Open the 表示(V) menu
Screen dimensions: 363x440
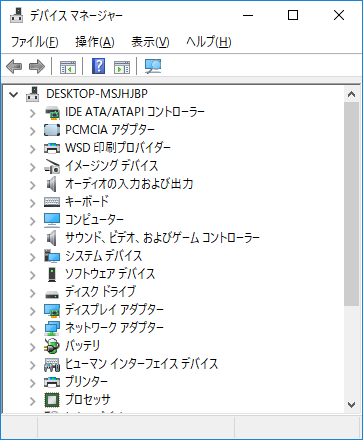[x=150, y=42]
